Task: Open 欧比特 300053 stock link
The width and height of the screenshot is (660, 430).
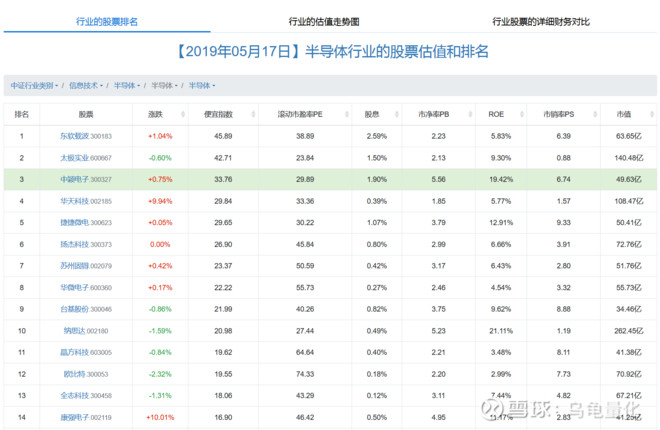Action: tap(86, 374)
